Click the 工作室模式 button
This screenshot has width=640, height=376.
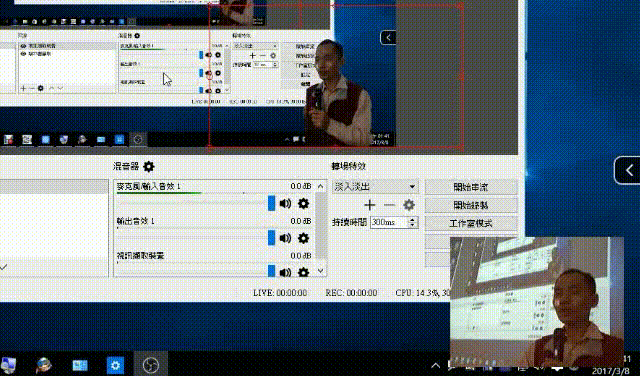pyautogui.click(x=471, y=223)
